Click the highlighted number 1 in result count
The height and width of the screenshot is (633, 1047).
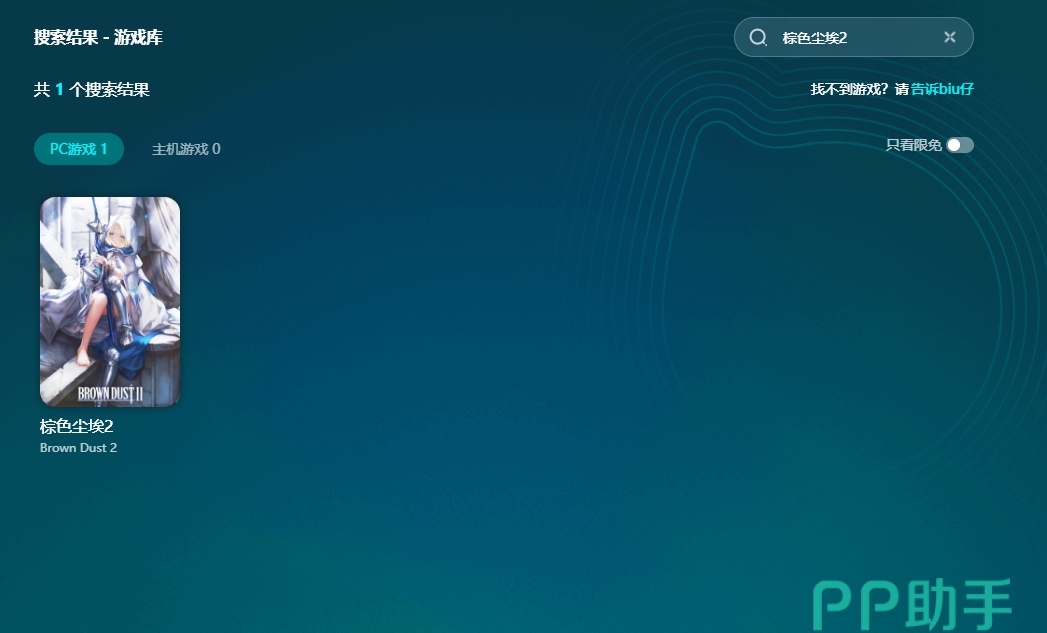pyautogui.click(x=59, y=90)
